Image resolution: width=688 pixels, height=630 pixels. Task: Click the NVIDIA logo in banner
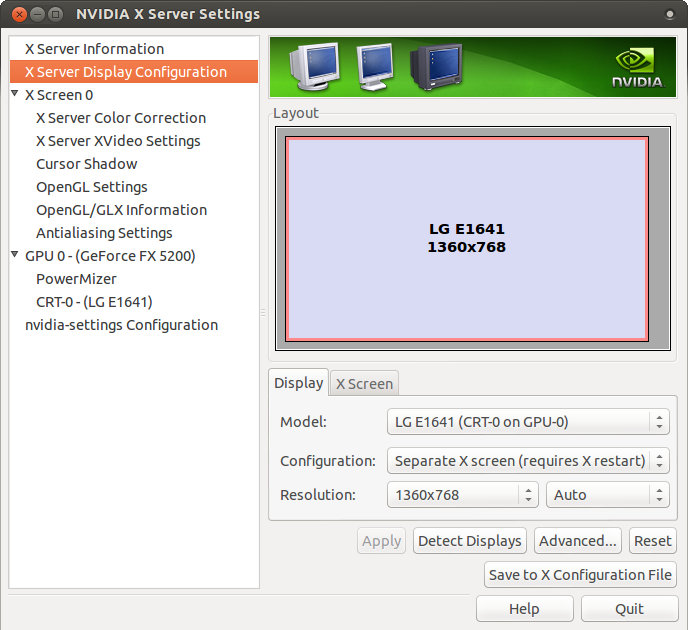click(638, 68)
